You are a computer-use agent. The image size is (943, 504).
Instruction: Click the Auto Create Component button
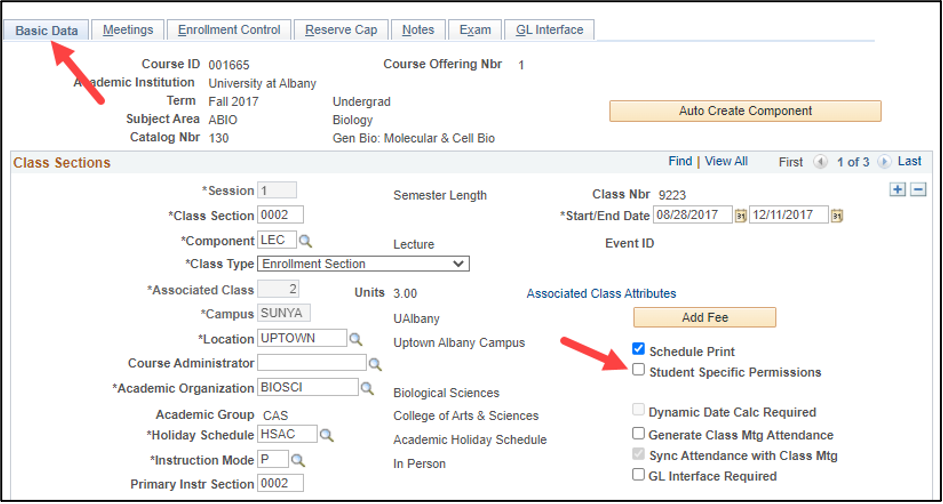(x=745, y=111)
